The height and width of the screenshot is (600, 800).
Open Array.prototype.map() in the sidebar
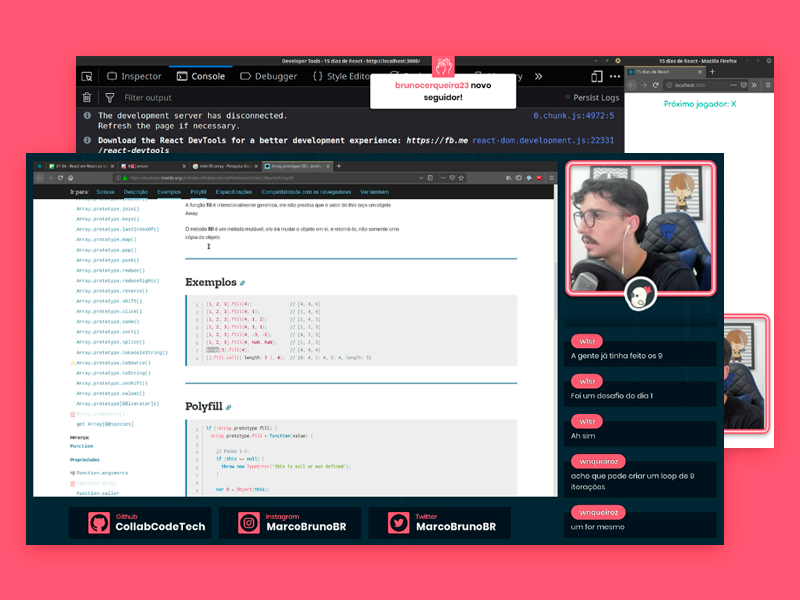pos(106,239)
